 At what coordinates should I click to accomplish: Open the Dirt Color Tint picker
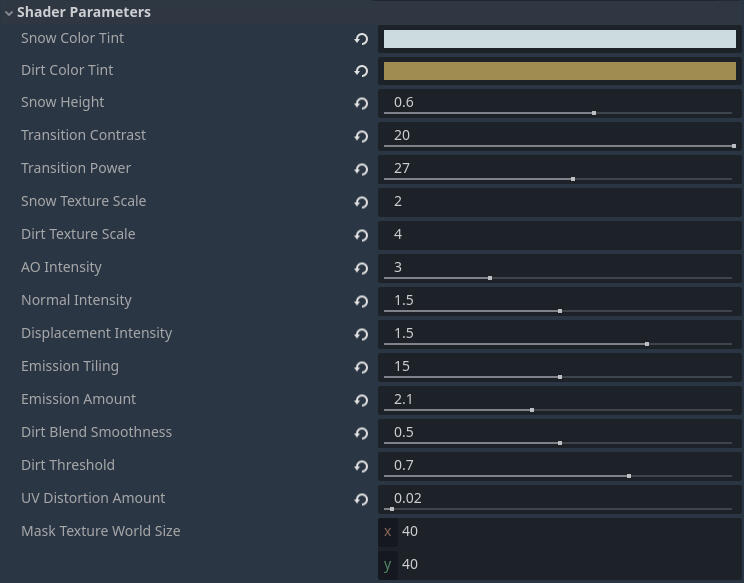pyautogui.click(x=559, y=71)
